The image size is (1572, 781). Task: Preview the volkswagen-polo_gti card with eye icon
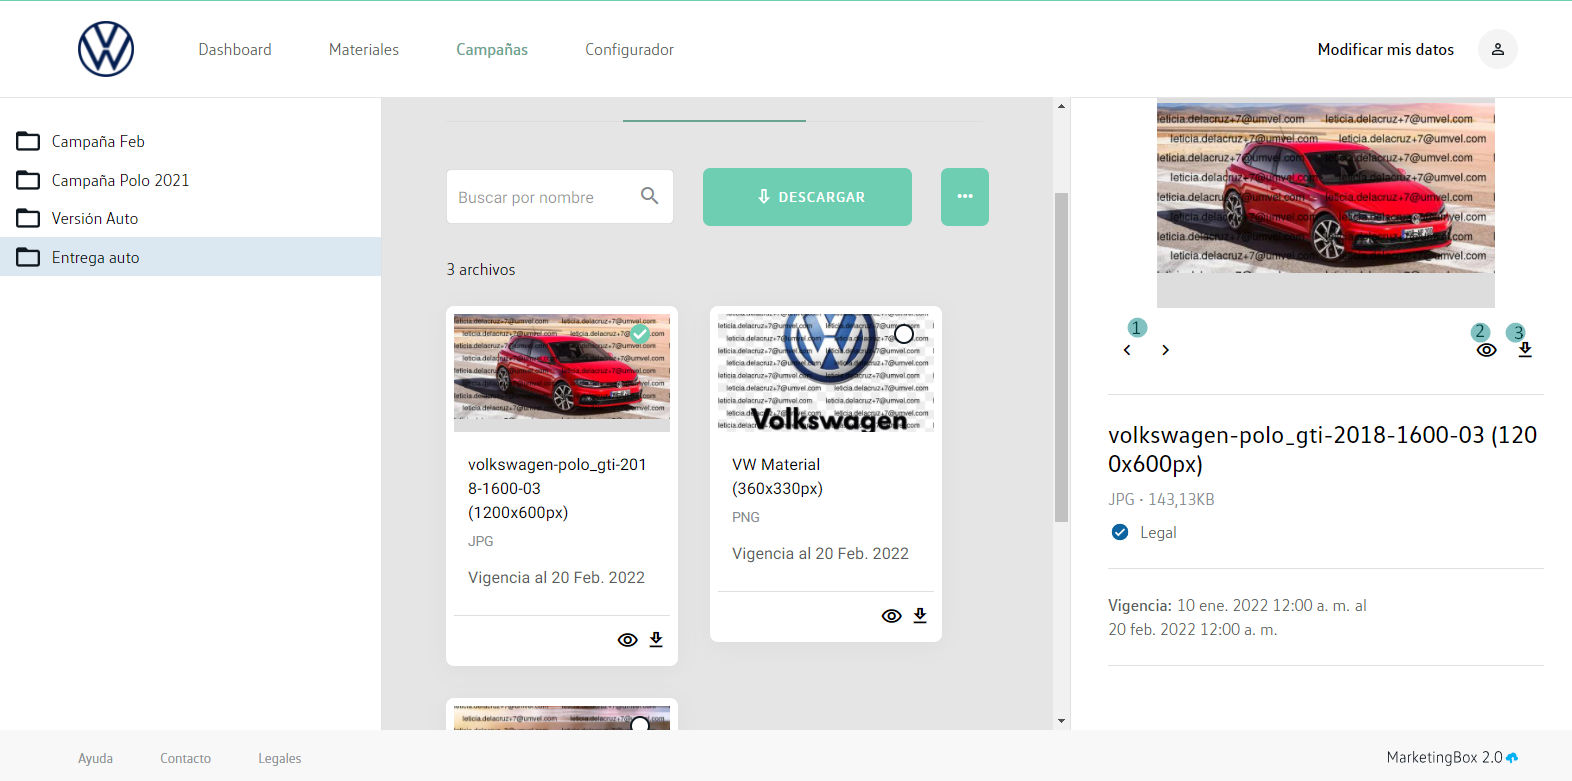tap(628, 640)
